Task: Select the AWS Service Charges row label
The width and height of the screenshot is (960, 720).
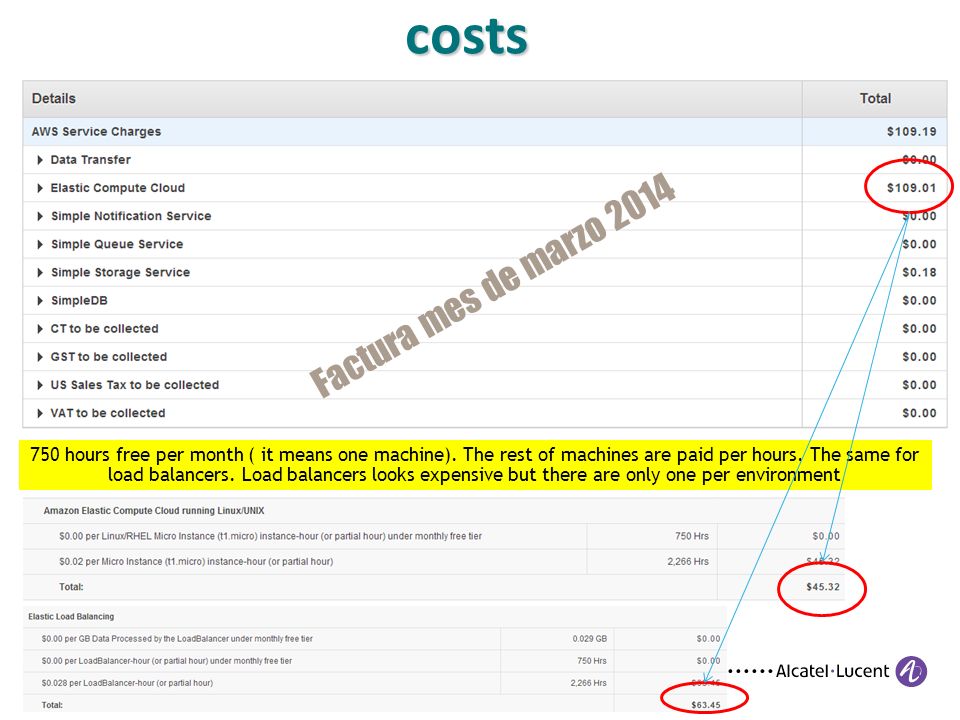Action: [x=96, y=132]
